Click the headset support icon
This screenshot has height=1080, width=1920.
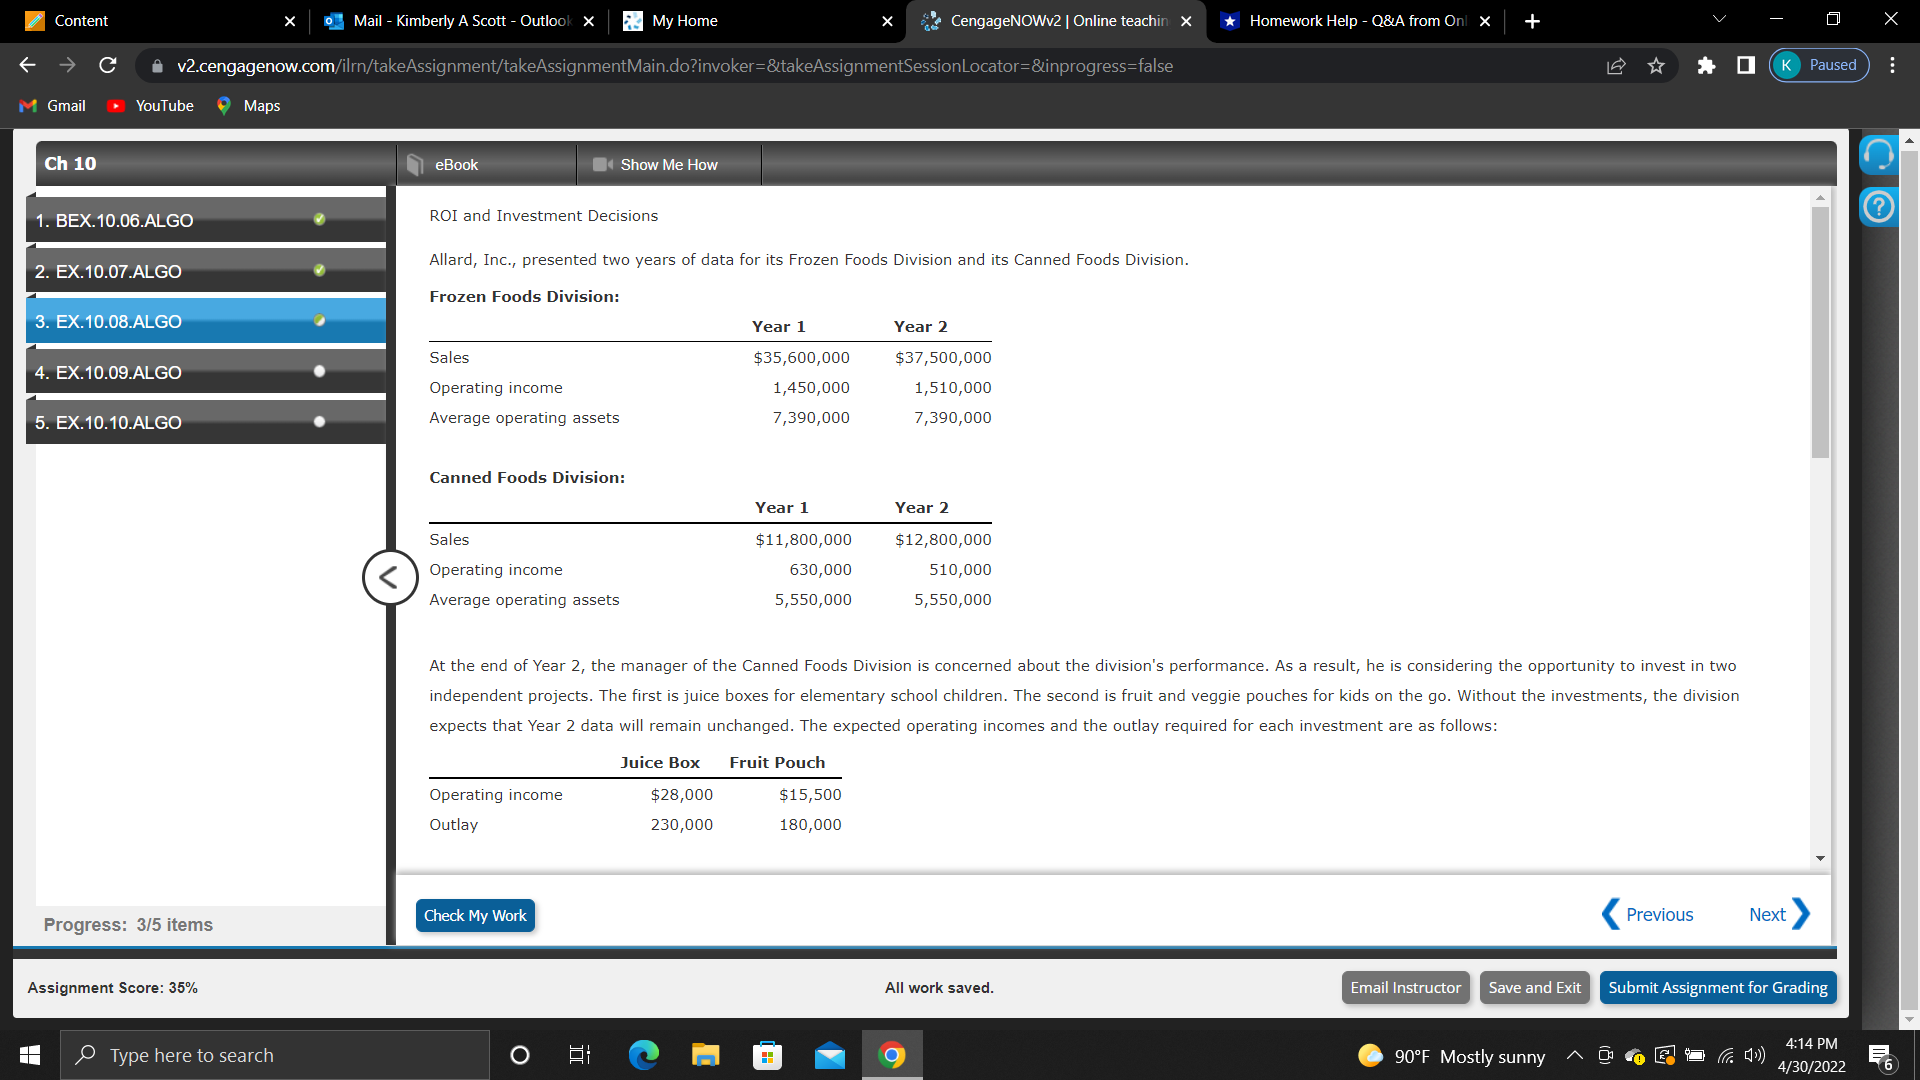click(1878, 154)
